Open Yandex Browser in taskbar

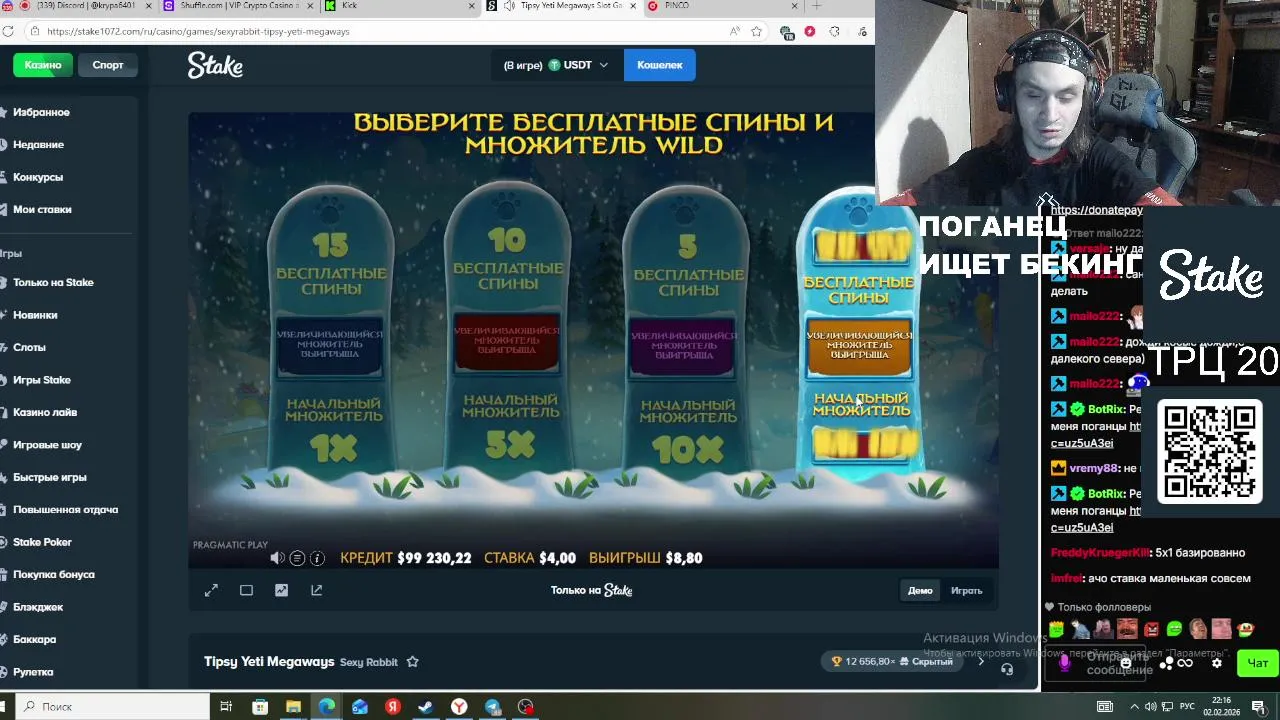[x=459, y=707]
